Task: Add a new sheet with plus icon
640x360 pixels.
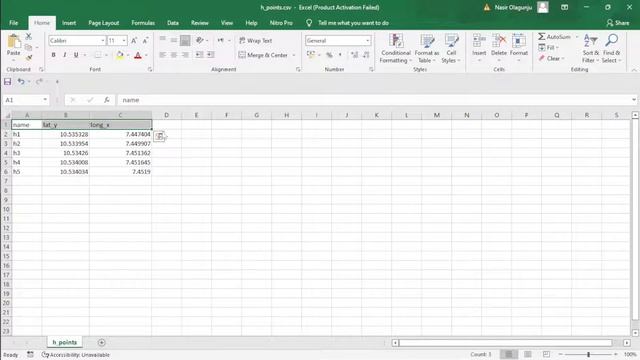Action: (x=102, y=342)
